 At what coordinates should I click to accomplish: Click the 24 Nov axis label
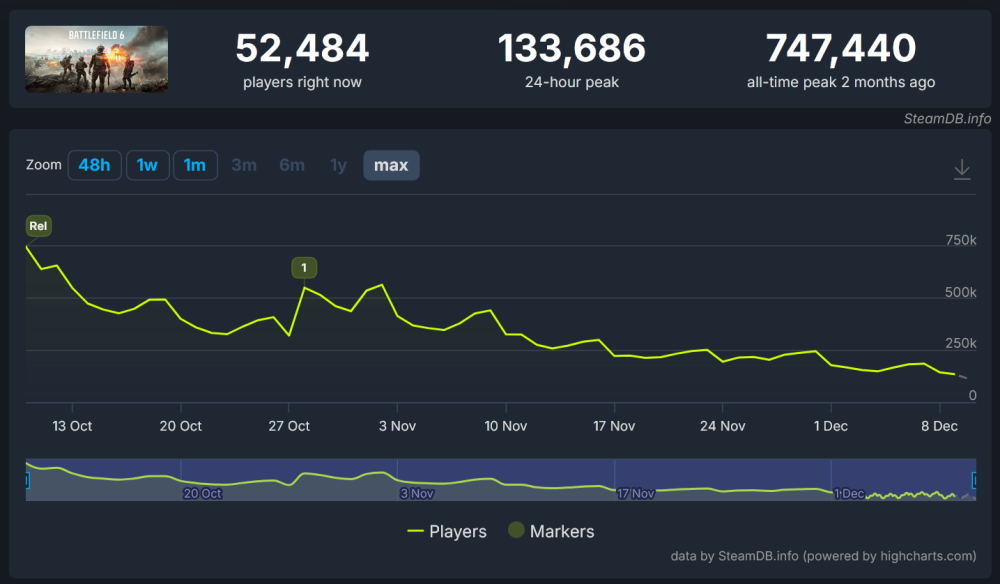pos(723,426)
